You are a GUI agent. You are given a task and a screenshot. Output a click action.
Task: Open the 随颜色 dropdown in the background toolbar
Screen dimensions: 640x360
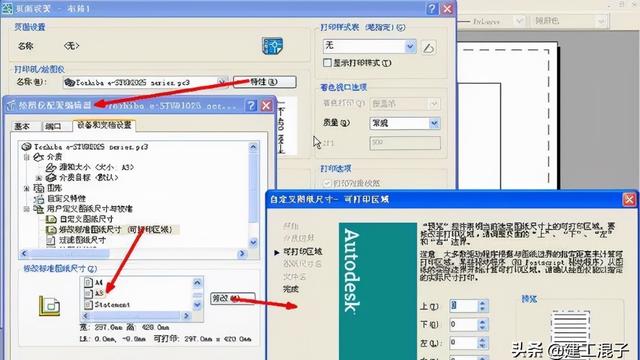click(601, 20)
